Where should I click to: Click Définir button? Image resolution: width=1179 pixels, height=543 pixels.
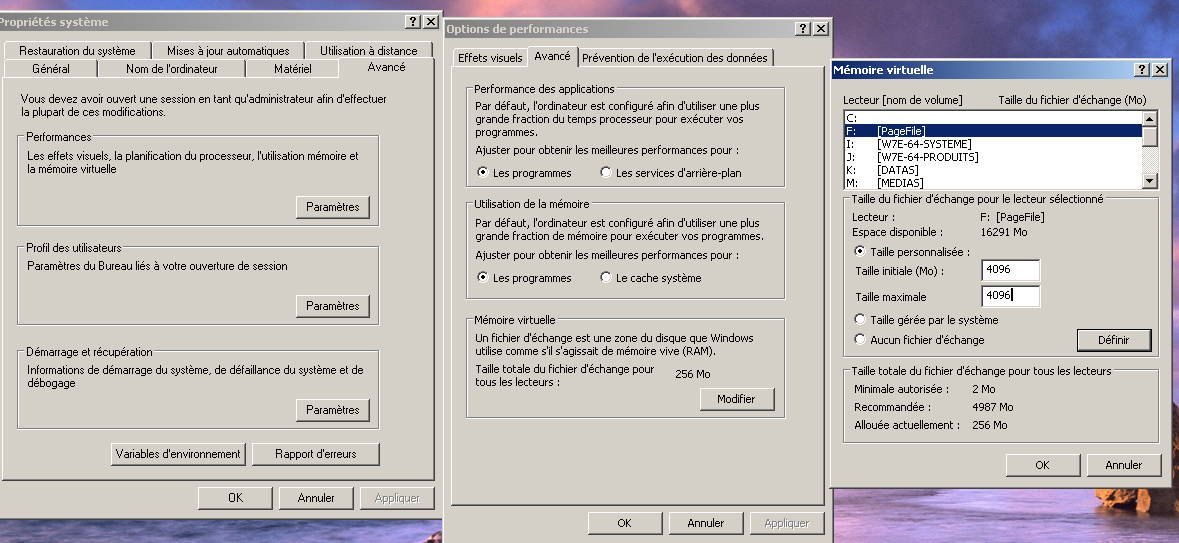click(x=1114, y=340)
